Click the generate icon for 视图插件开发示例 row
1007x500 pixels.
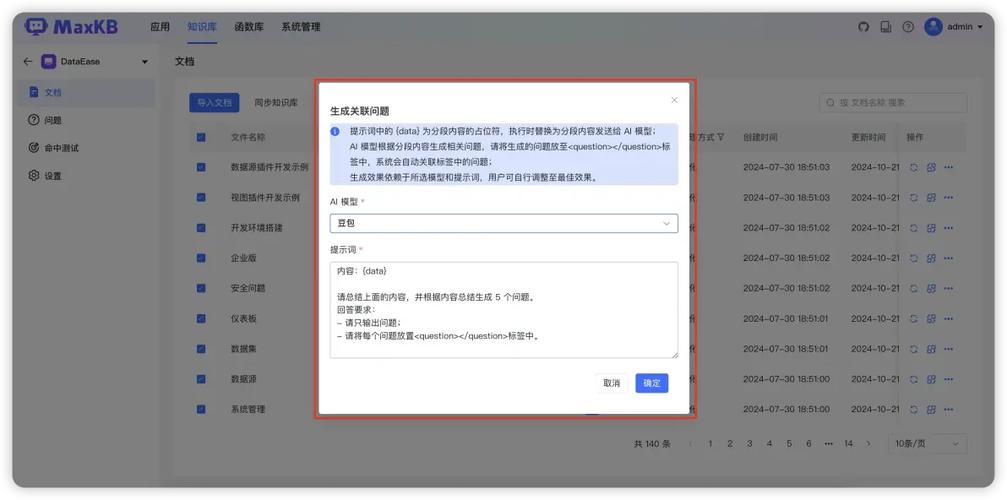pyautogui.click(x=931, y=198)
